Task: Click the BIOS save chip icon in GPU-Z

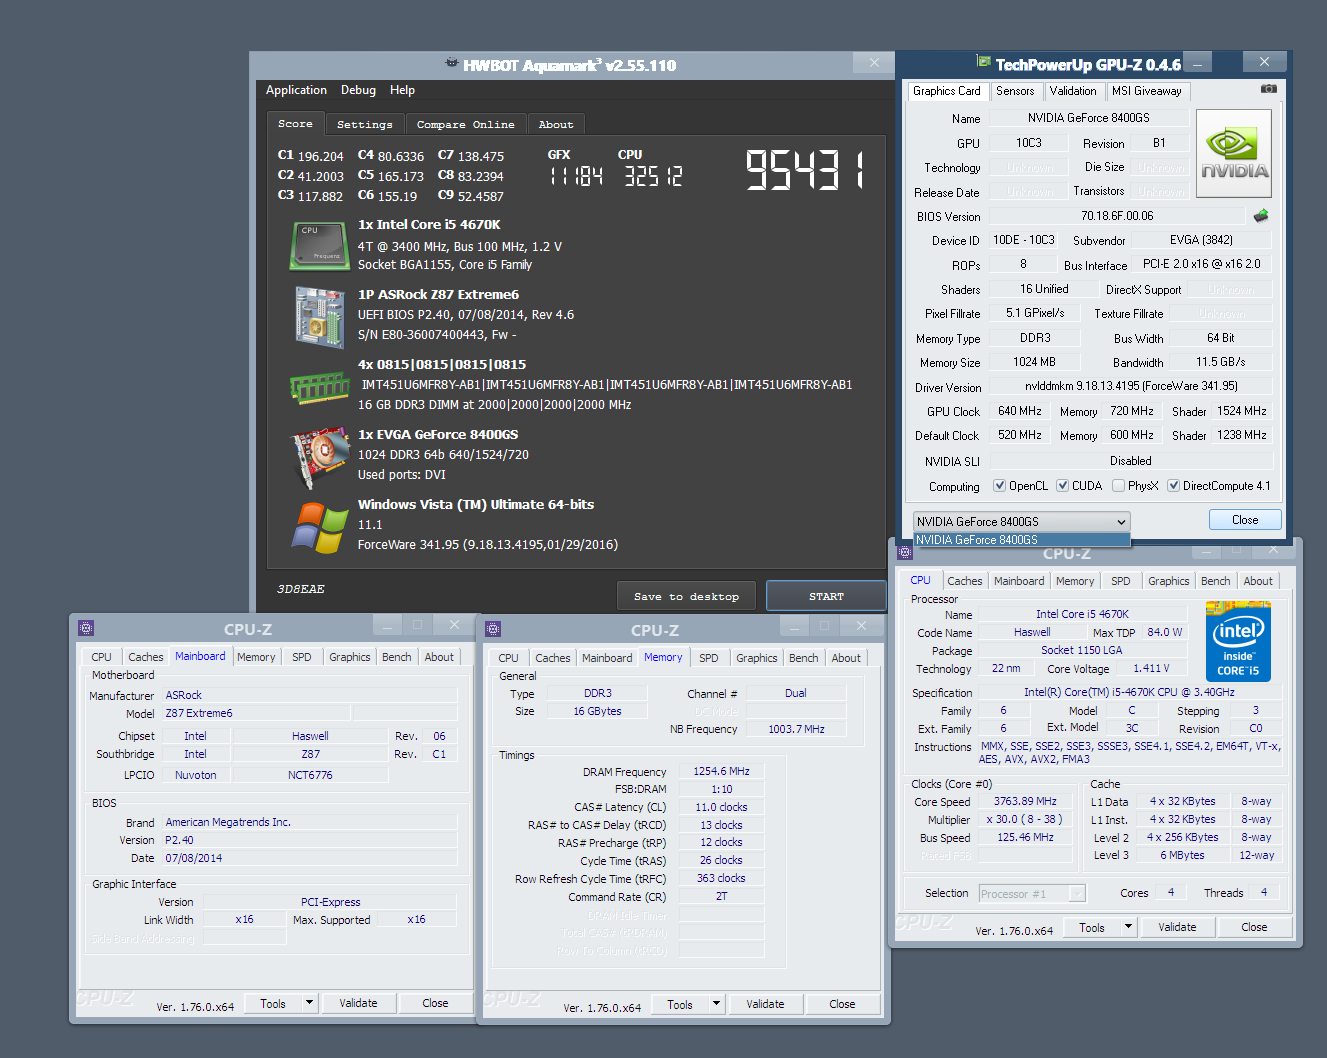Action: [x=1261, y=215]
